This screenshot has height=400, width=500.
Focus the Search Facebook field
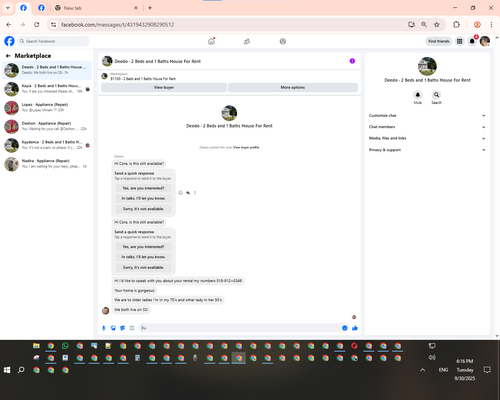[54, 41]
